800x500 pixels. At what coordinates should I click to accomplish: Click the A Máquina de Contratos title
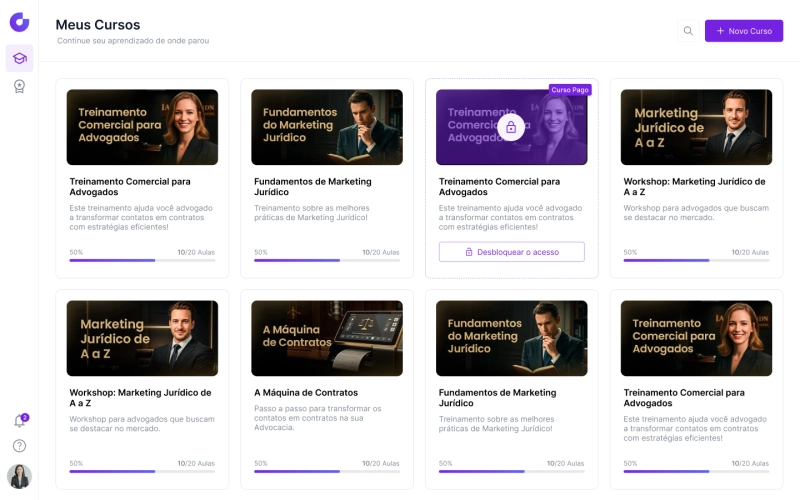point(306,393)
